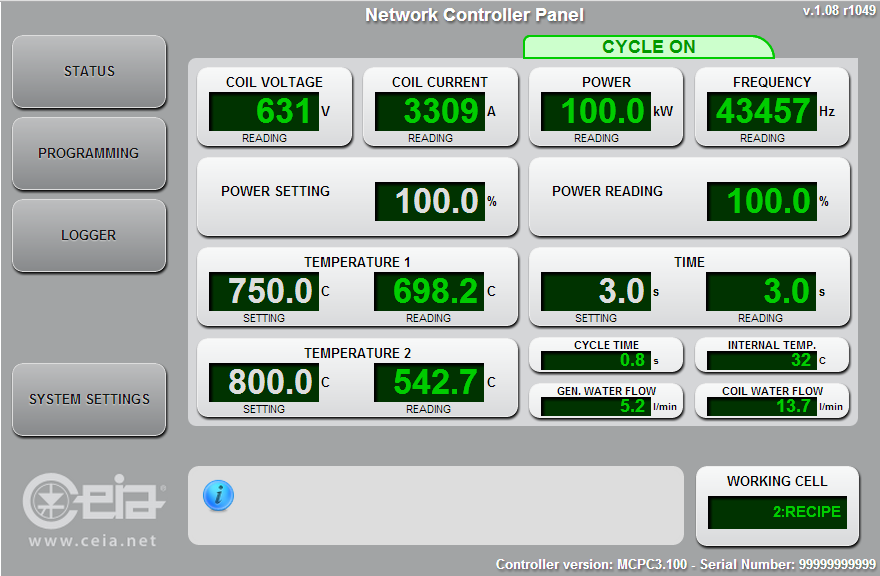Click the Power Reading percentage display
880x576 pixels.
click(762, 201)
